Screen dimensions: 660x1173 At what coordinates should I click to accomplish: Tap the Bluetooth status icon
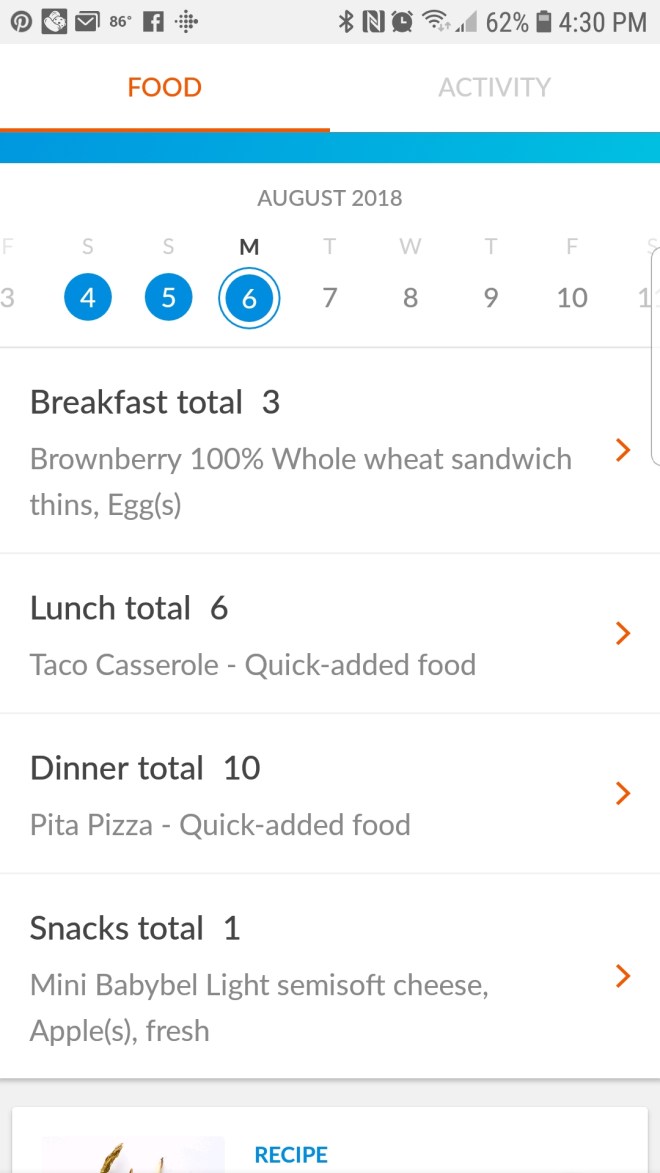pyautogui.click(x=346, y=21)
